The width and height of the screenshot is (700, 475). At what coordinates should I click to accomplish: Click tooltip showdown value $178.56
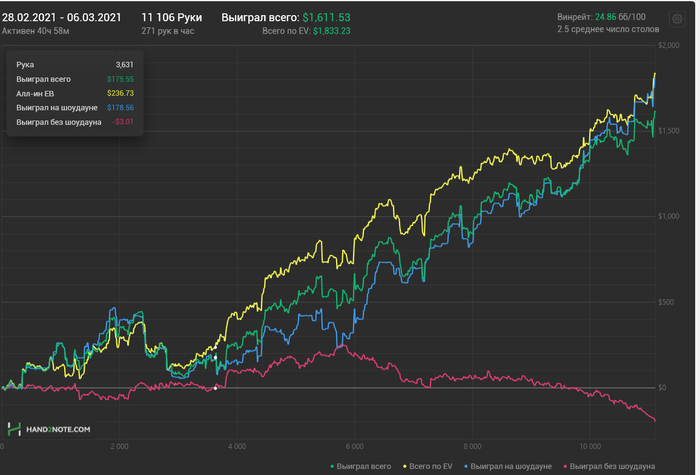[121, 108]
